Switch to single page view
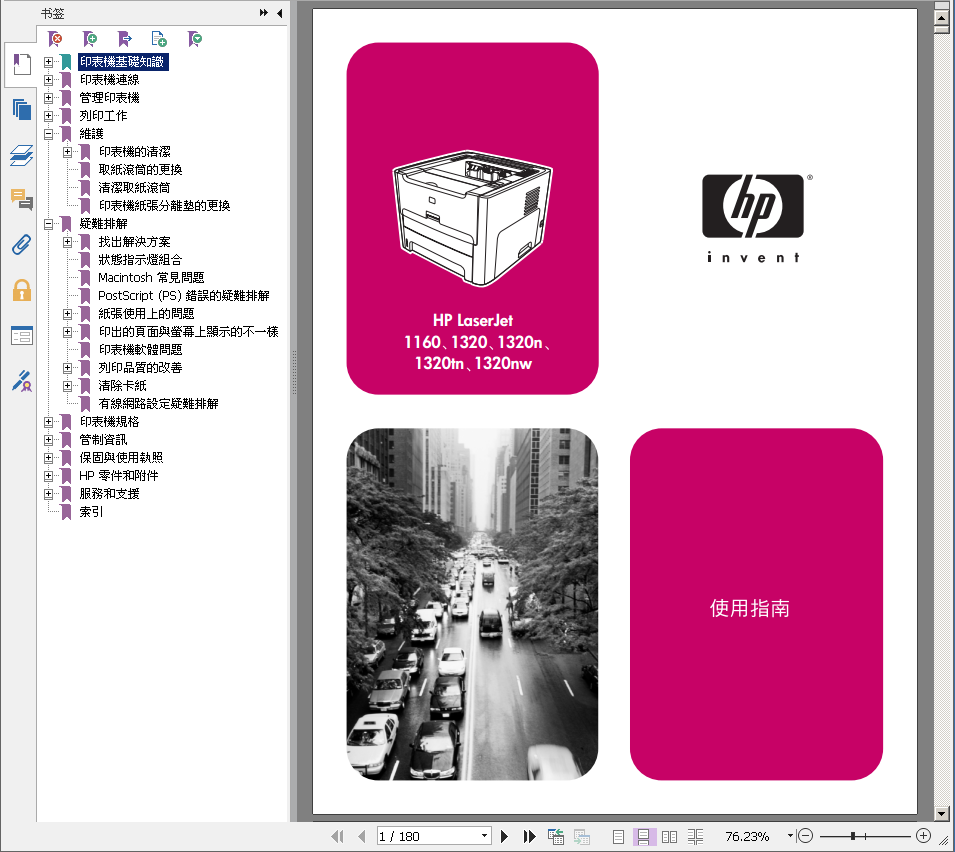 618,836
